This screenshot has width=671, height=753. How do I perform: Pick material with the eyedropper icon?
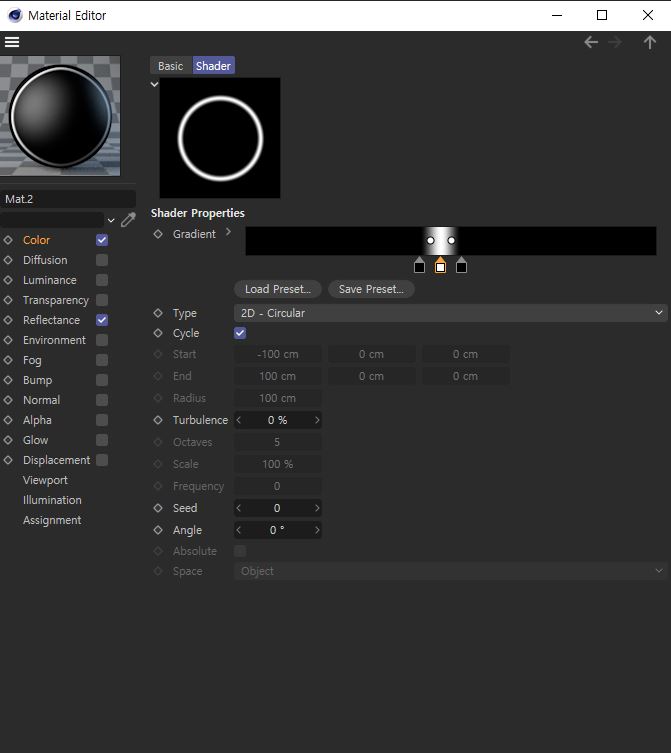[128, 220]
